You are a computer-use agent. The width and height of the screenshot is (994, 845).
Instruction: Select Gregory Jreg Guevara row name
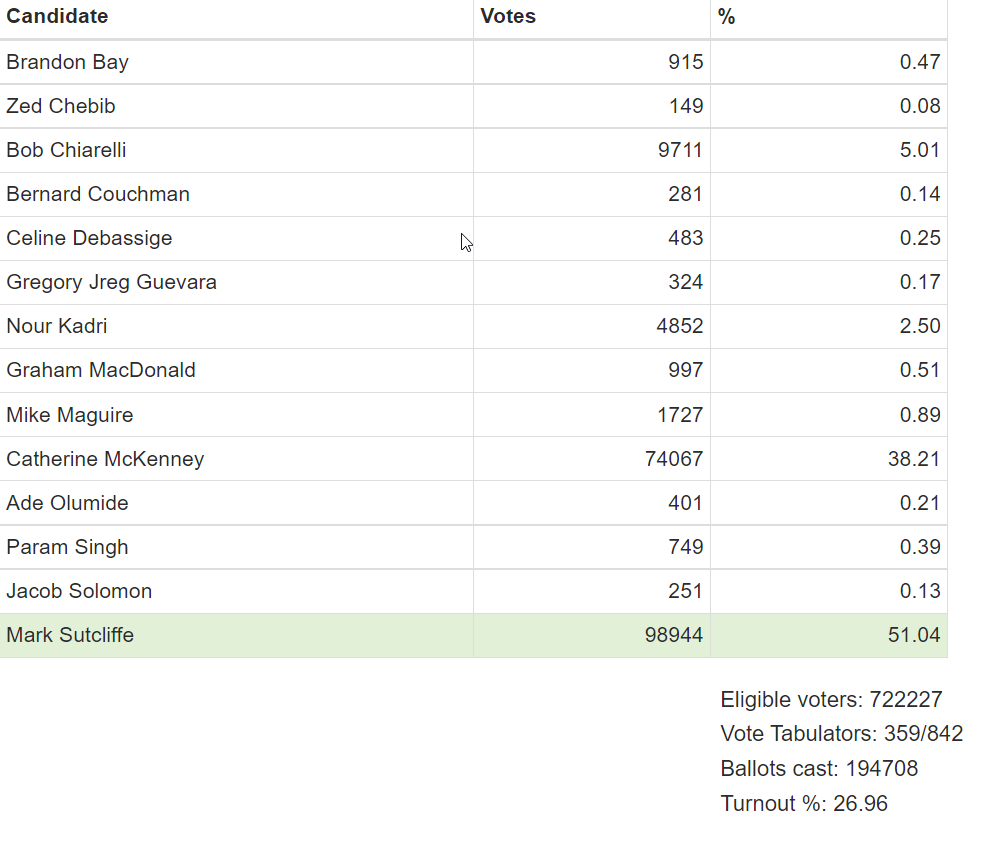point(111,282)
